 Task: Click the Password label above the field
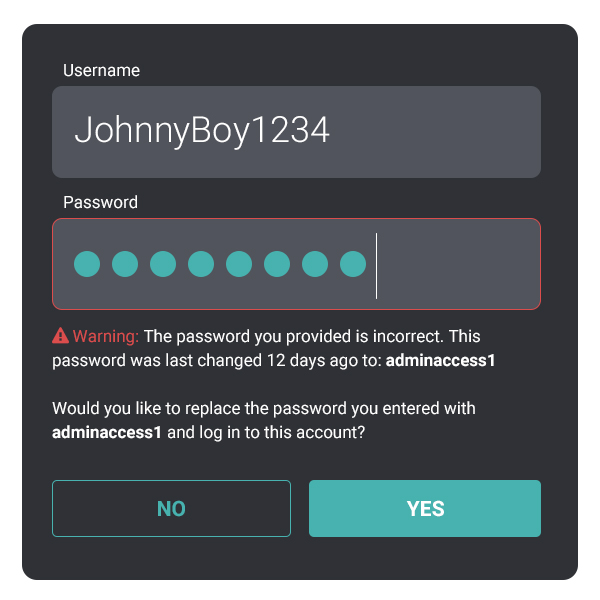pyautogui.click(x=100, y=202)
